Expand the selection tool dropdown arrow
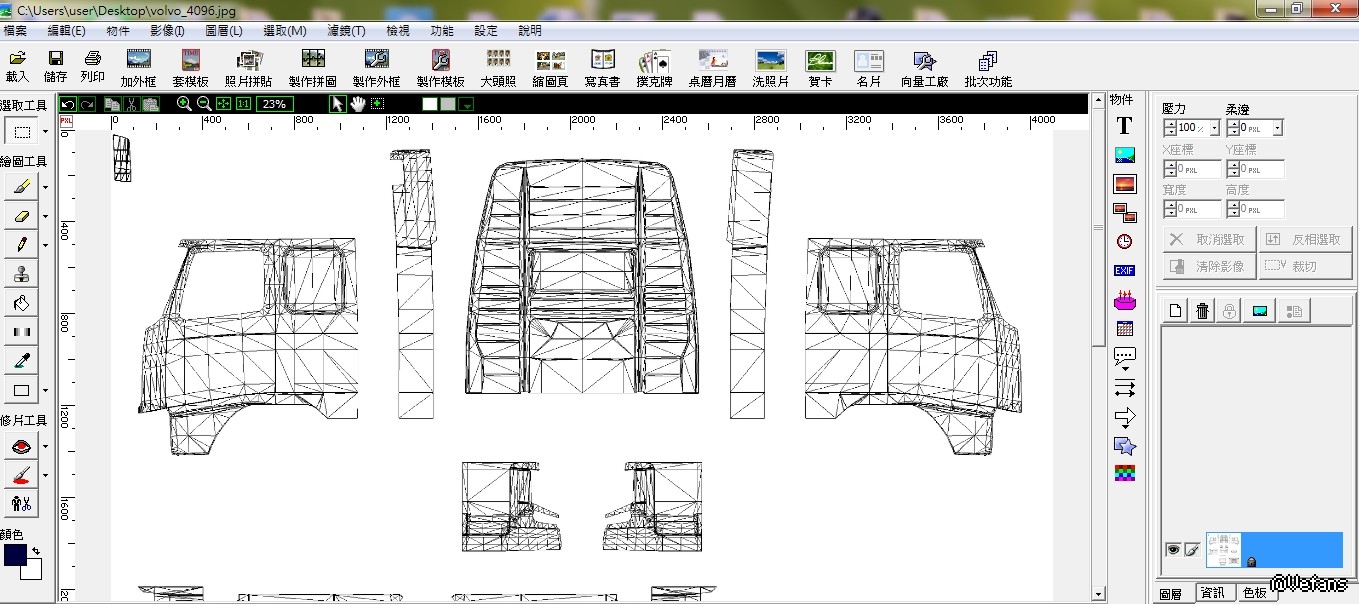 45,132
